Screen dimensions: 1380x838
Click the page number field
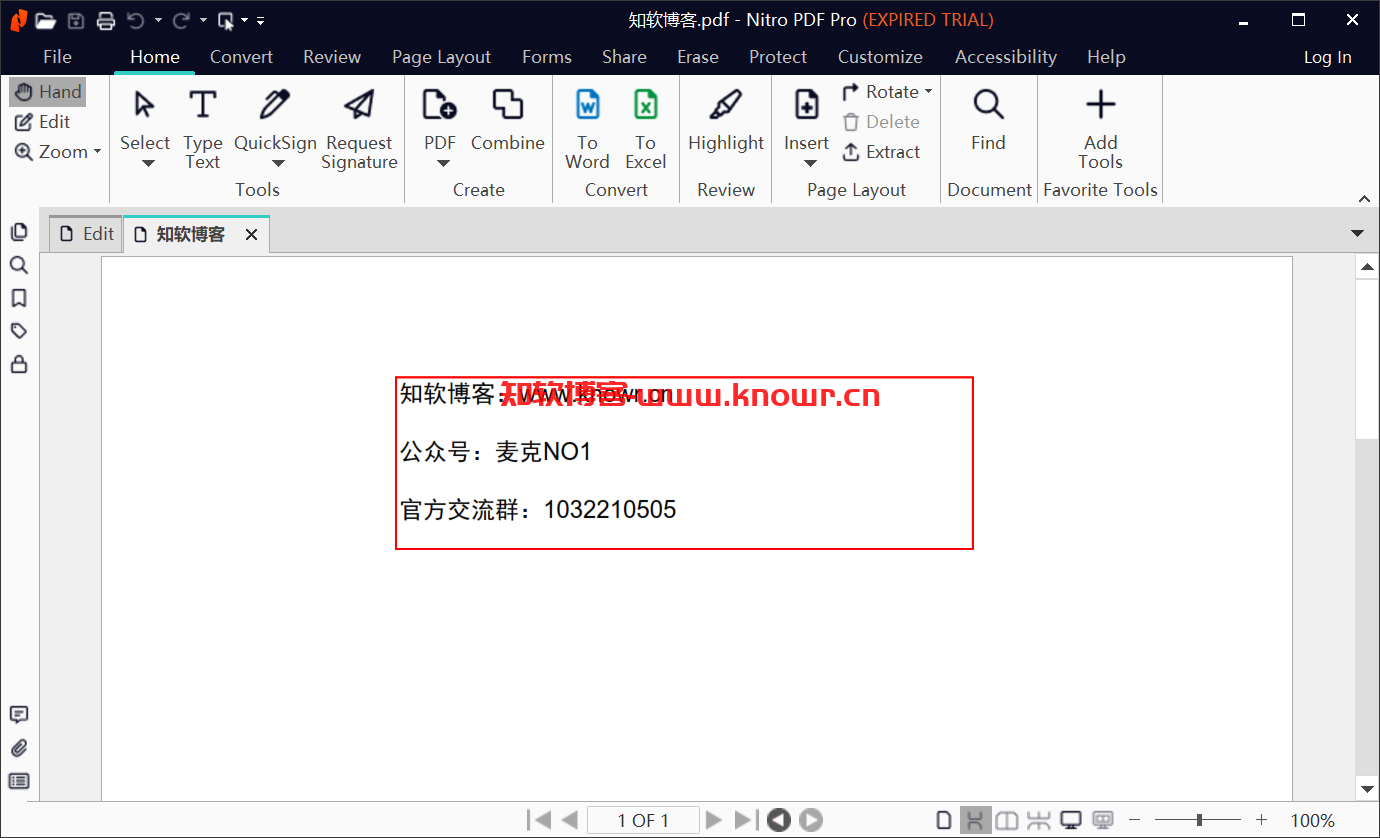tap(642, 820)
